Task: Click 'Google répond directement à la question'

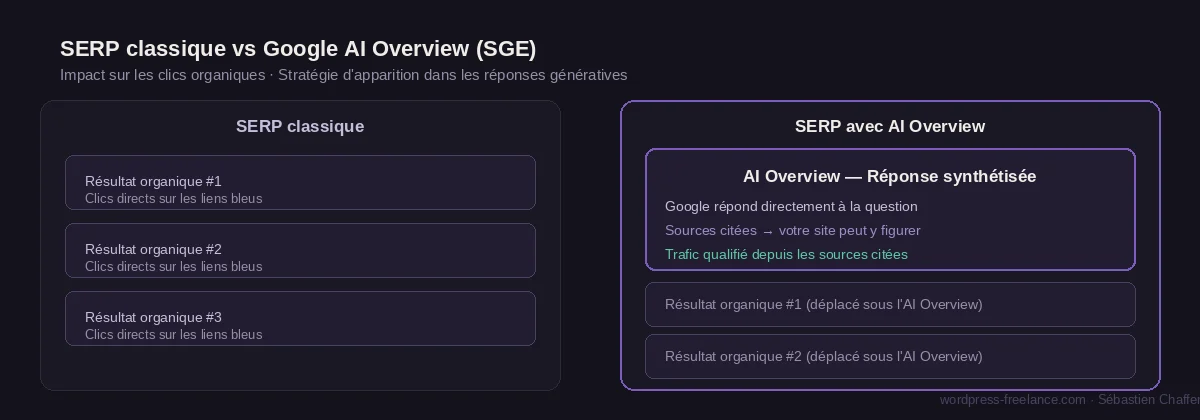Action: [x=791, y=206]
